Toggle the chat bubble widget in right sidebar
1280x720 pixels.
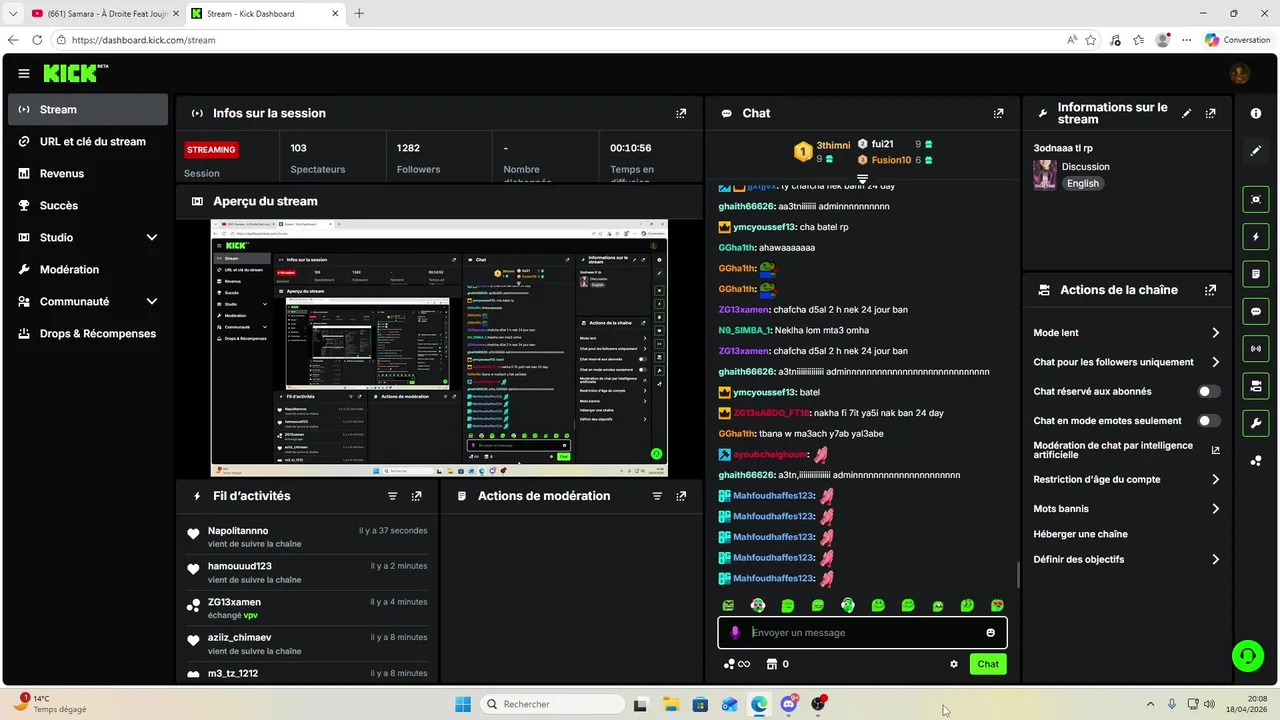pyautogui.click(x=1256, y=311)
